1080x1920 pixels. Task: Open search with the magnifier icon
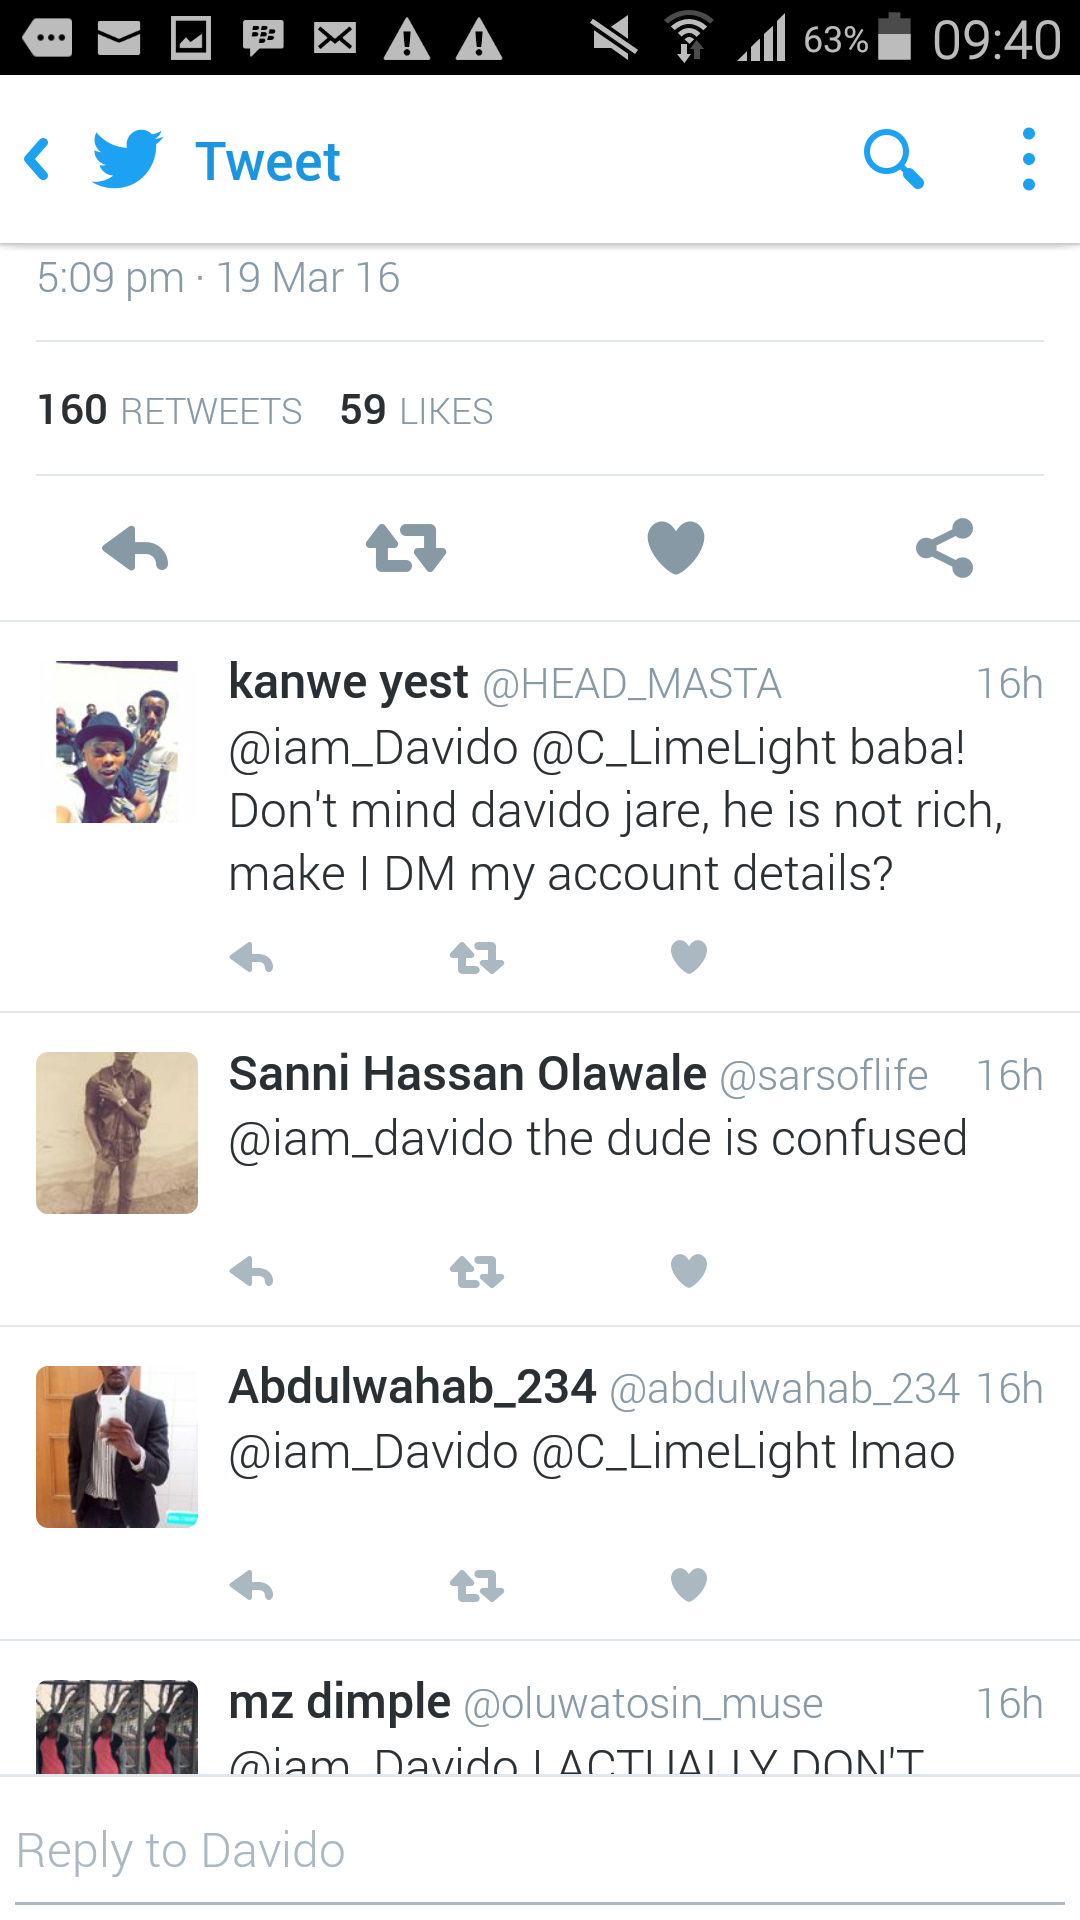coord(892,160)
